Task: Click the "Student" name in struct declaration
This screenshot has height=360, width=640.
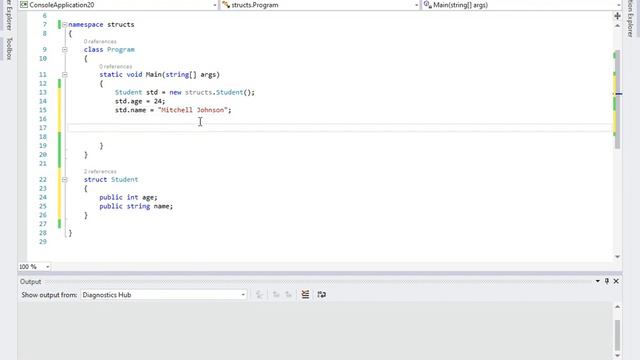Action: point(124,180)
